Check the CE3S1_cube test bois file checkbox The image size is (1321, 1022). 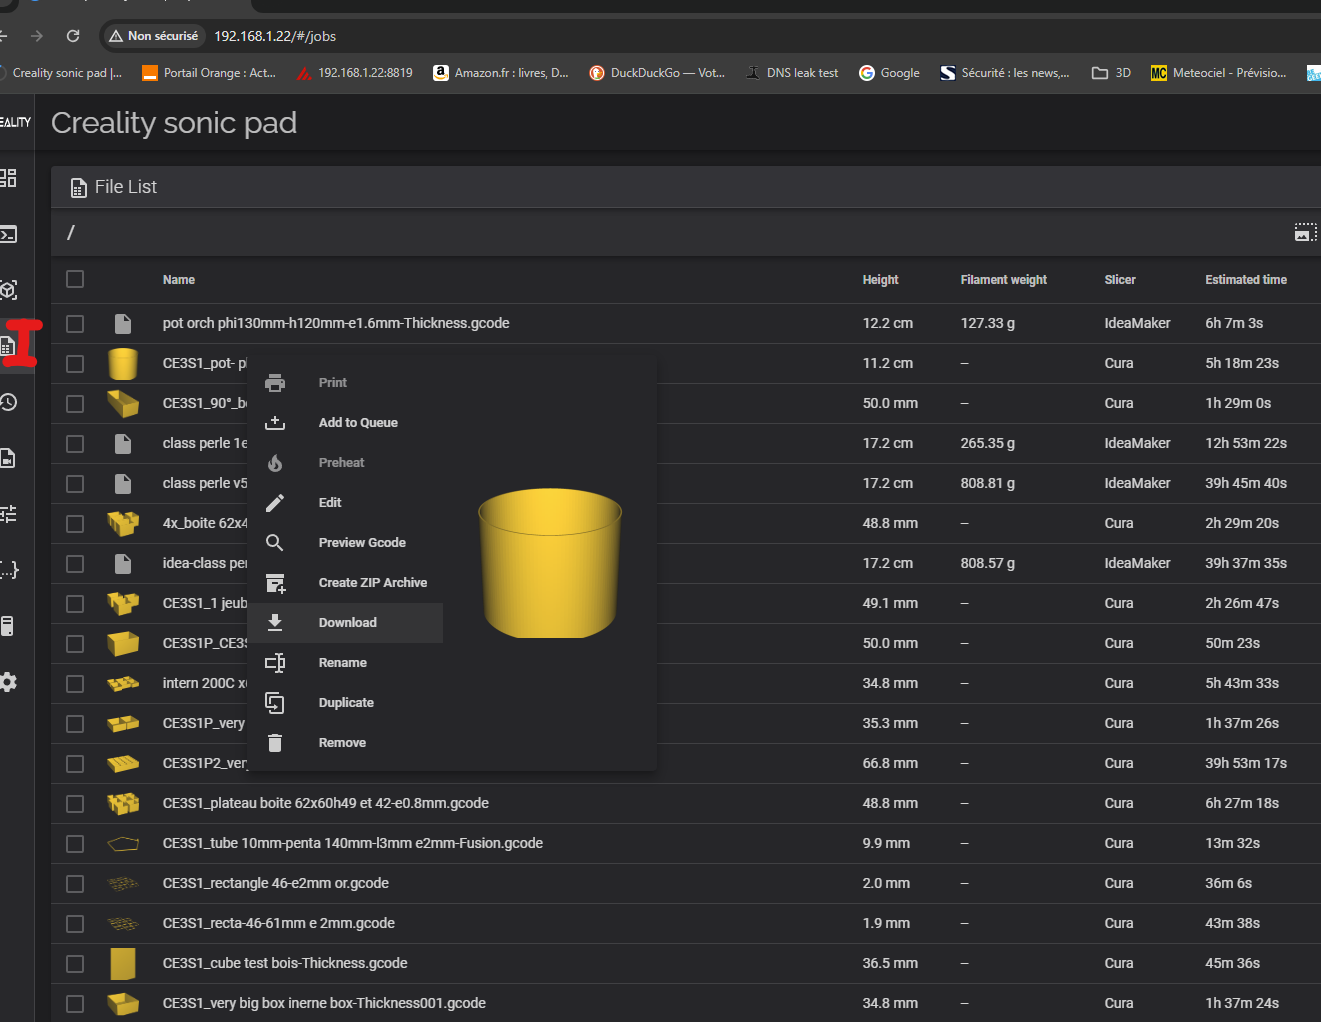coord(75,963)
